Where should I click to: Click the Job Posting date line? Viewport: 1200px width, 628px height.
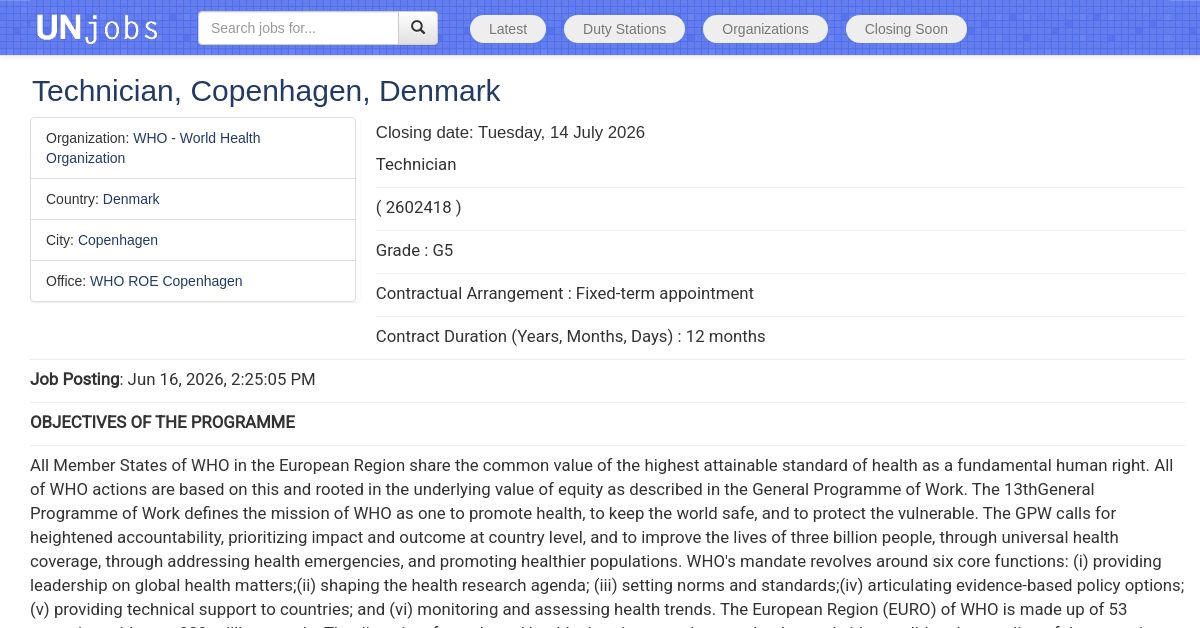click(x=173, y=380)
